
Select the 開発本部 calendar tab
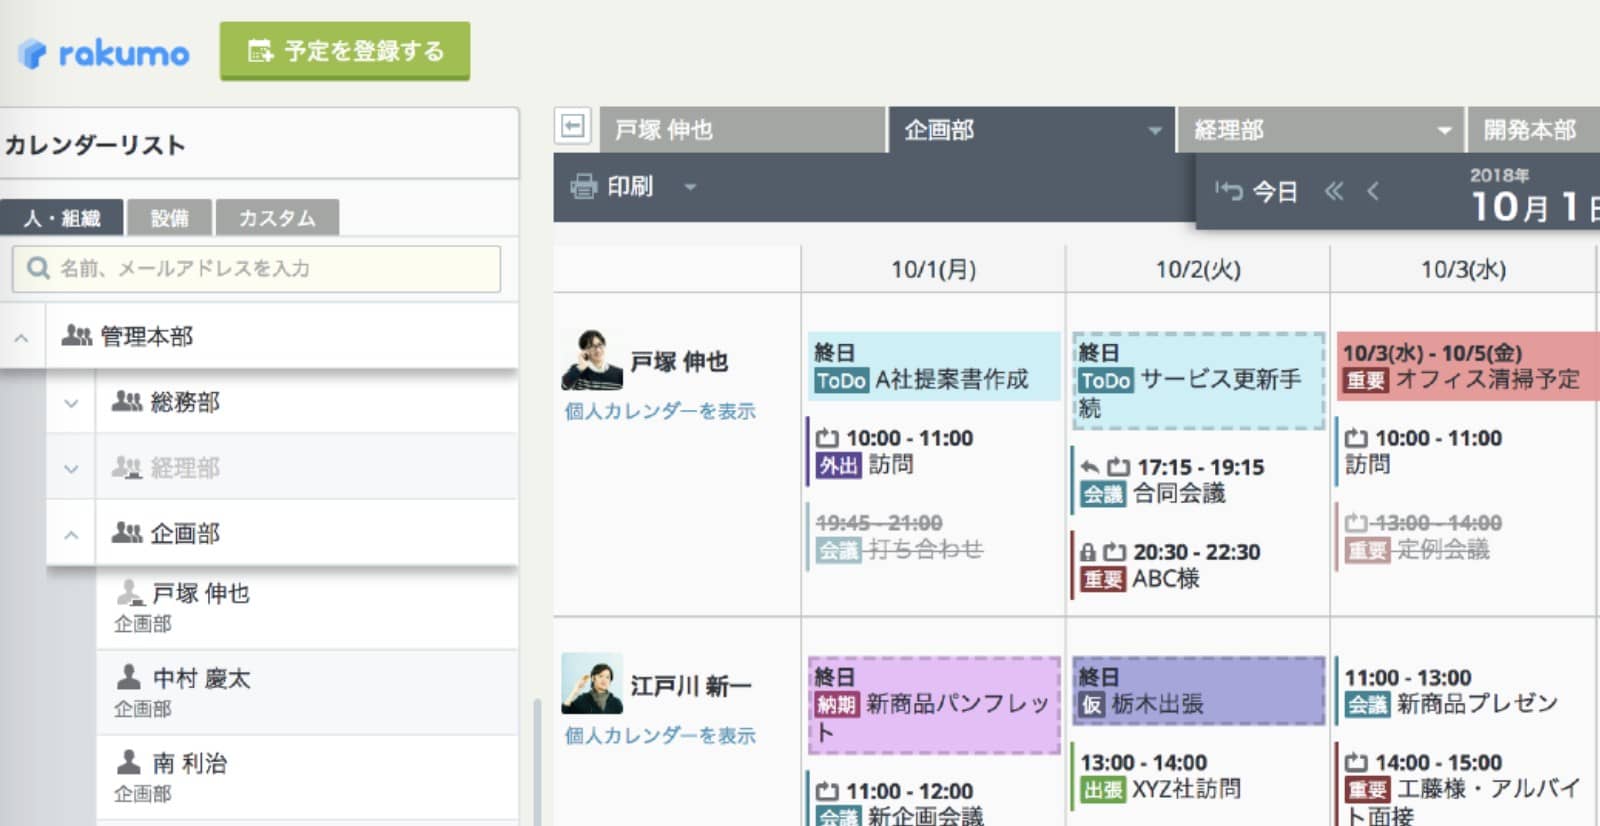pyautogui.click(x=1533, y=130)
